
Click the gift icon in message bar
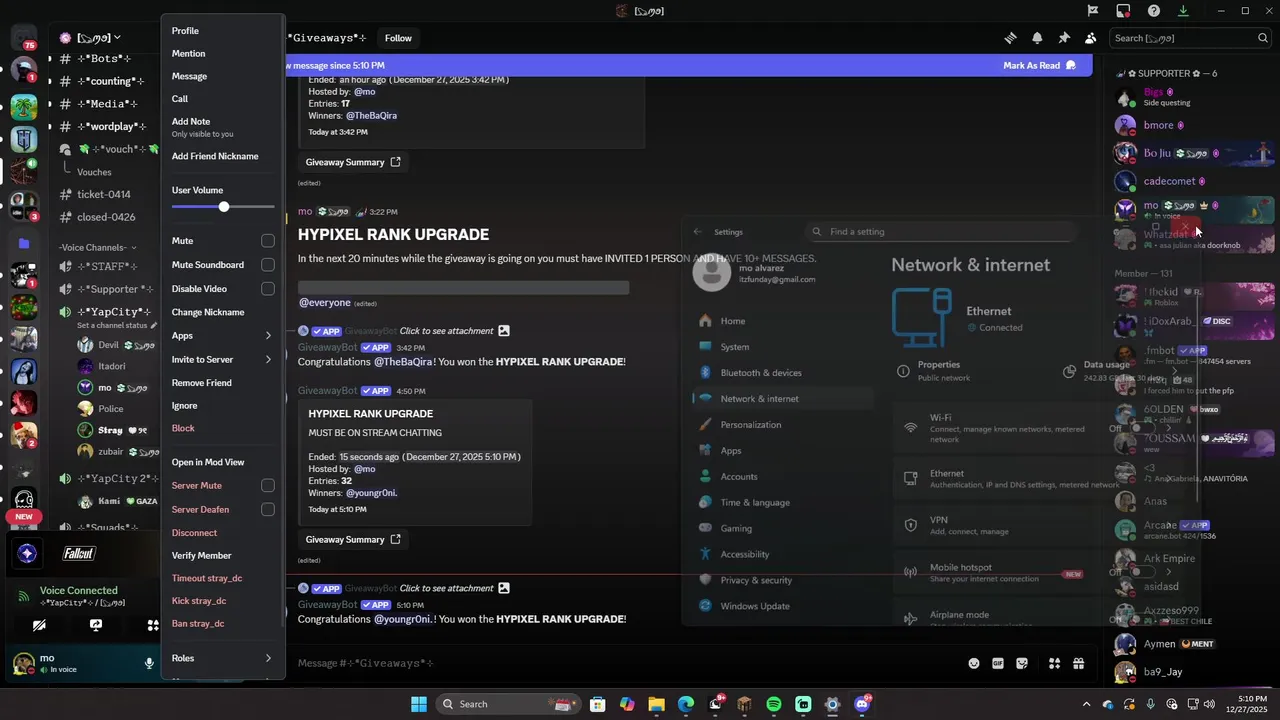tap(1078, 663)
